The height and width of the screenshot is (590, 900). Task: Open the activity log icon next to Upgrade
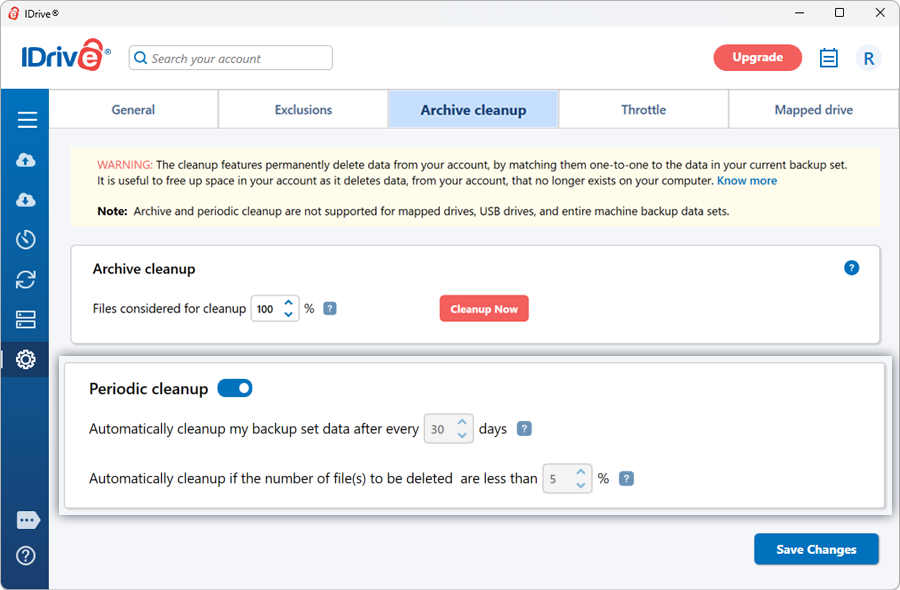[x=828, y=58]
